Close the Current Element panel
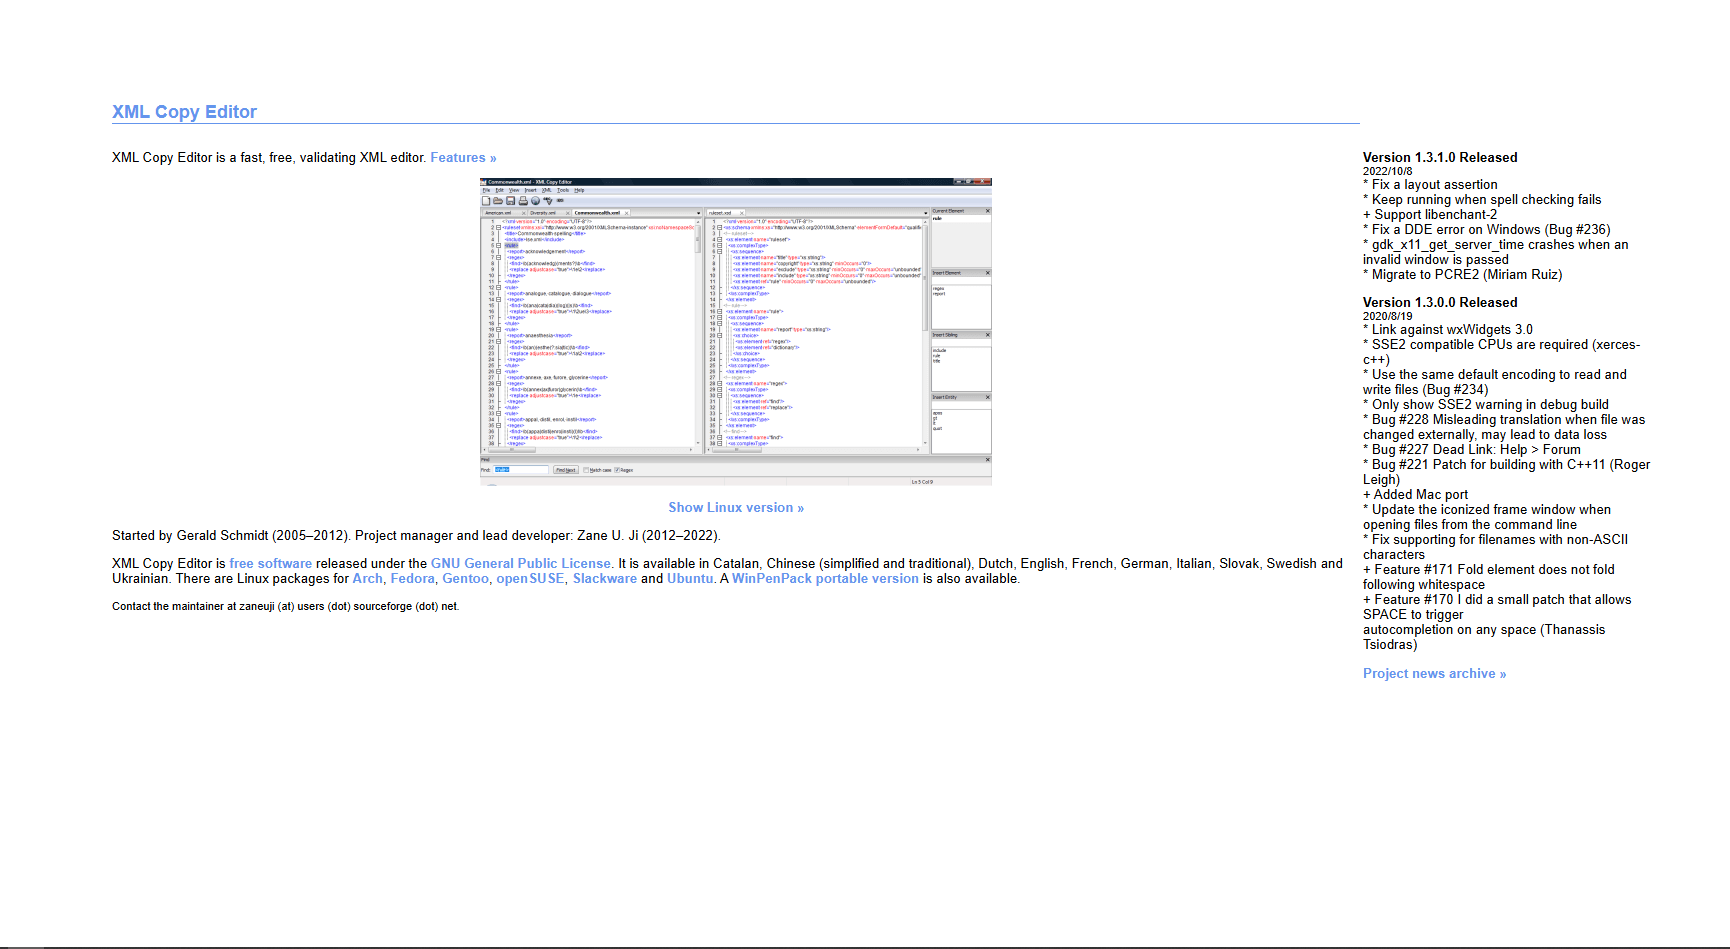 pyautogui.click(x=986, y=211)
